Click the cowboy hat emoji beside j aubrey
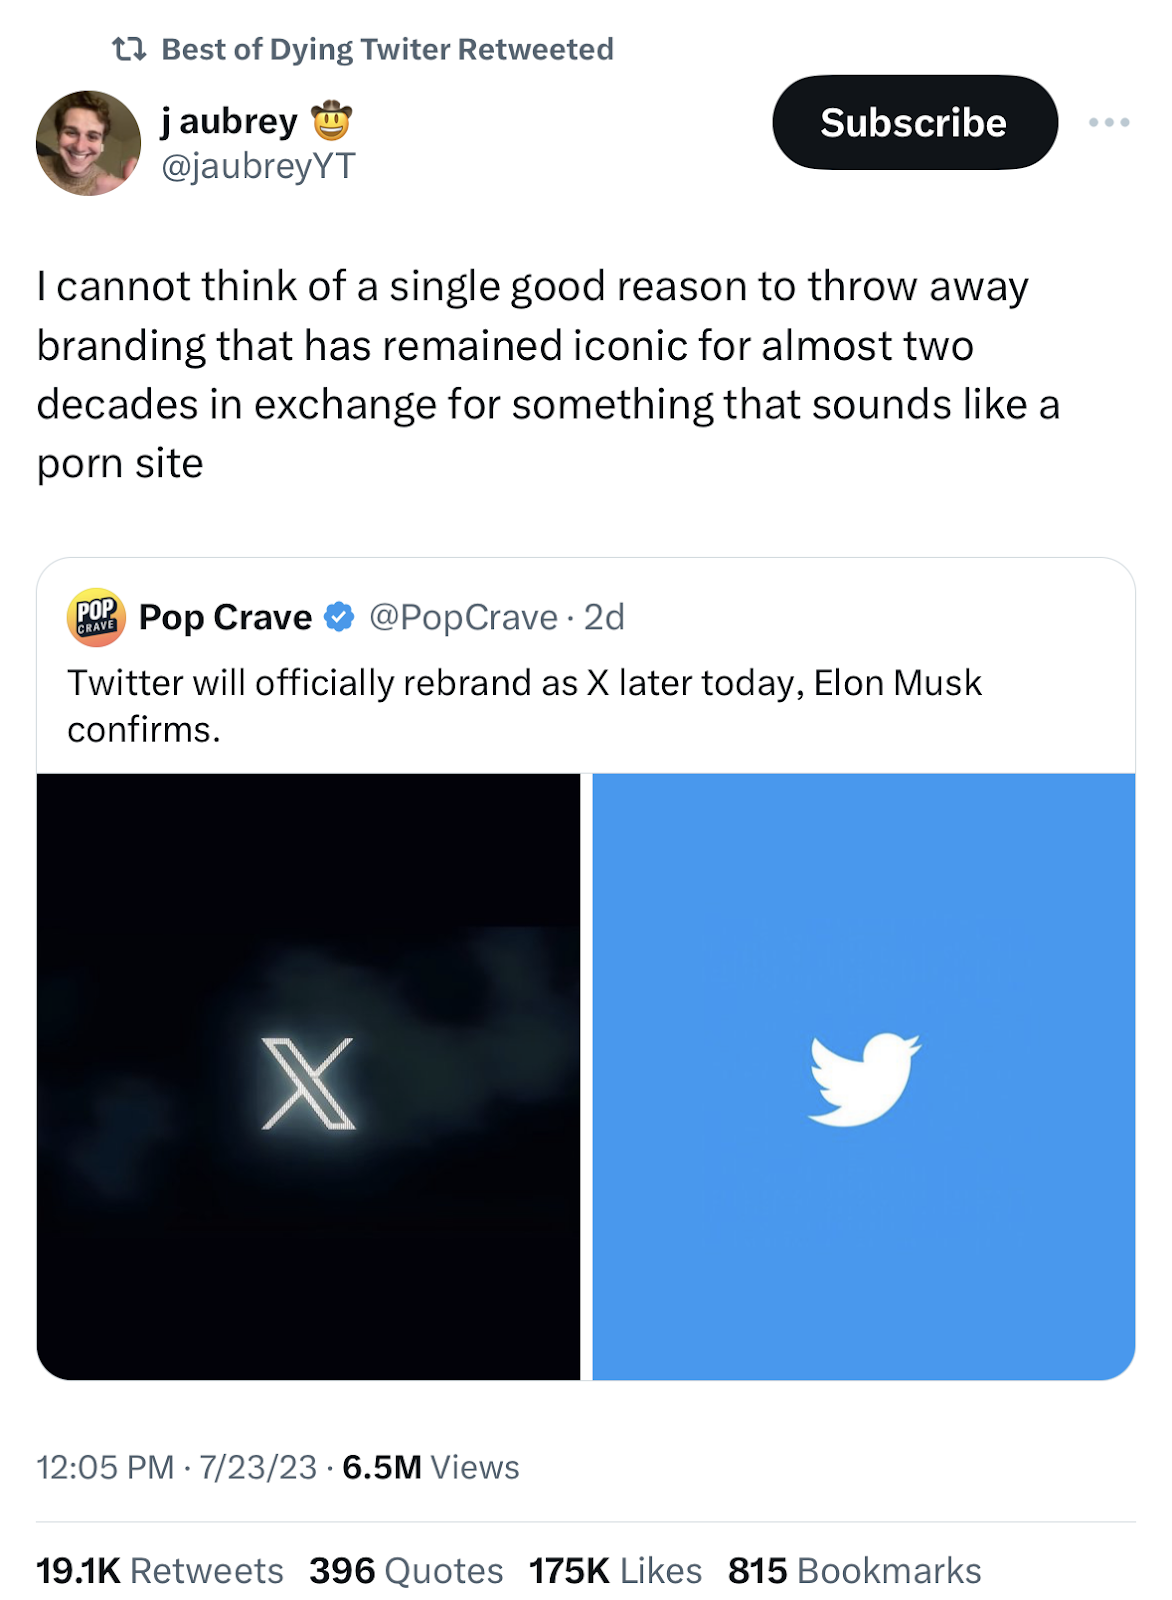 click(x=332, y=122)
